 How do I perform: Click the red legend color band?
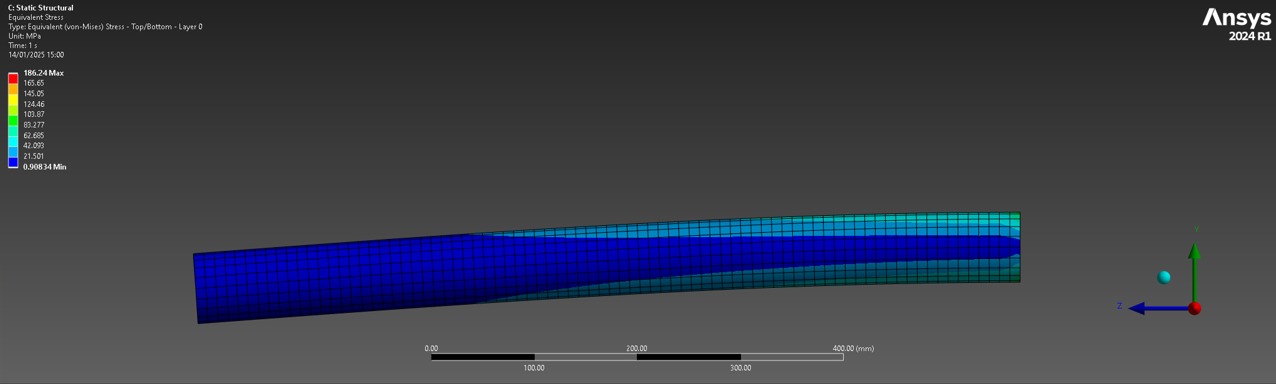click(13, 78)
